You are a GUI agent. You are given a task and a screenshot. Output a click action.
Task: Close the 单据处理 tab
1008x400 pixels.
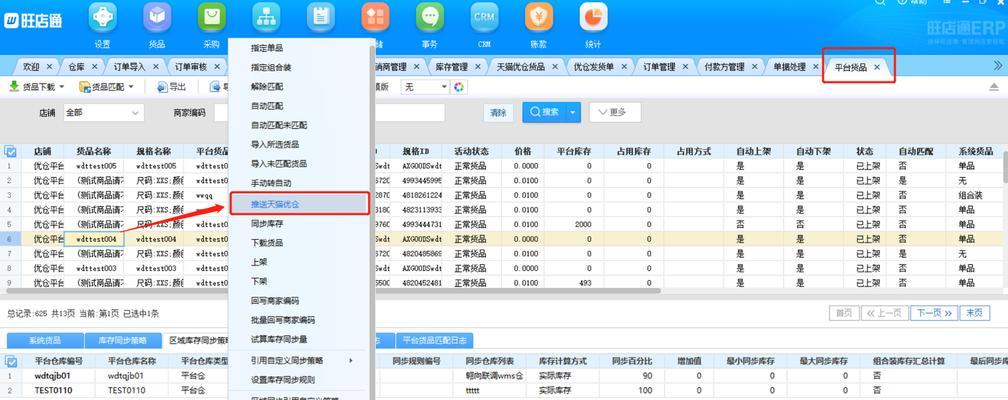(x=816, y=66)
